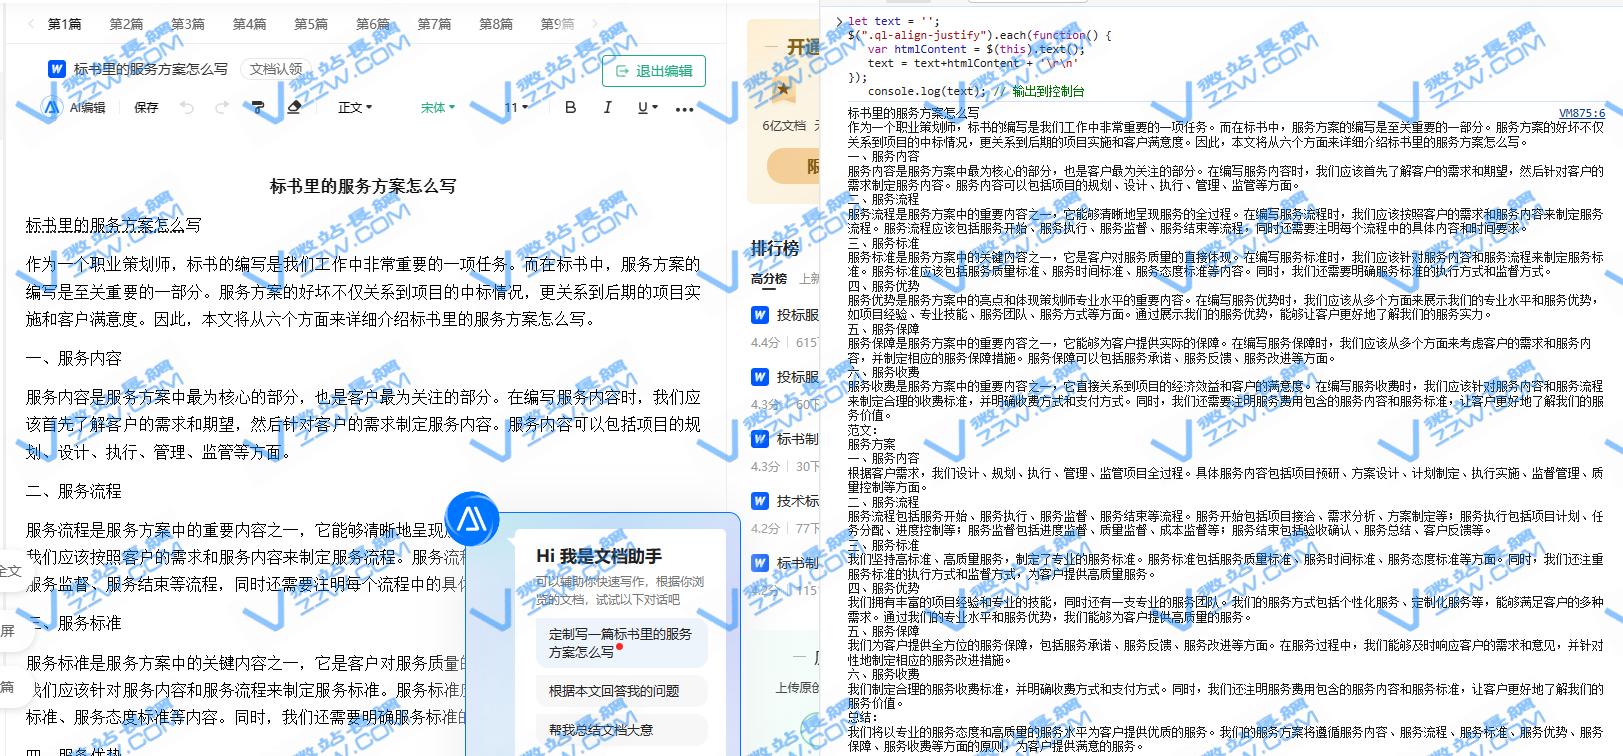
Task: Choose 根据本文回答我的问题 suggestion
Action: pyautogui.click(x=621, y=691)
